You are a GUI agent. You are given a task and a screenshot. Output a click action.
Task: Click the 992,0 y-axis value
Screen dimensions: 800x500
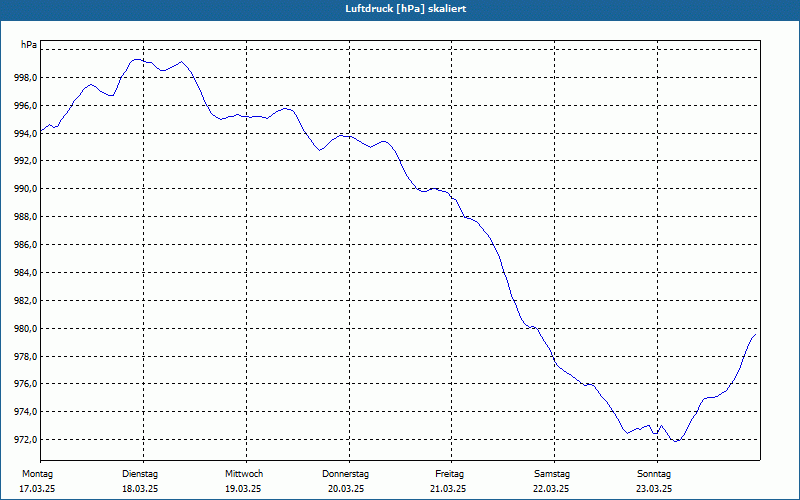coord(26,161)
